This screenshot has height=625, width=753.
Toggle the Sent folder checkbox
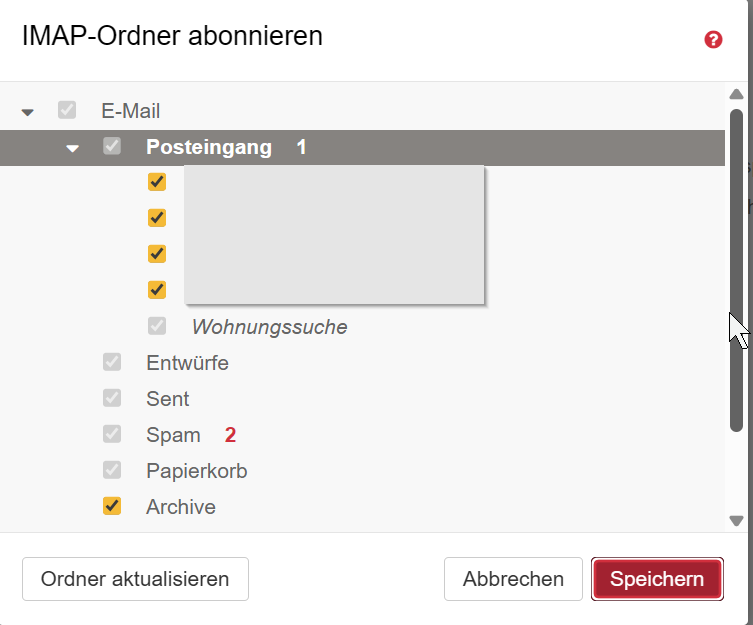(x=112, y=398)
